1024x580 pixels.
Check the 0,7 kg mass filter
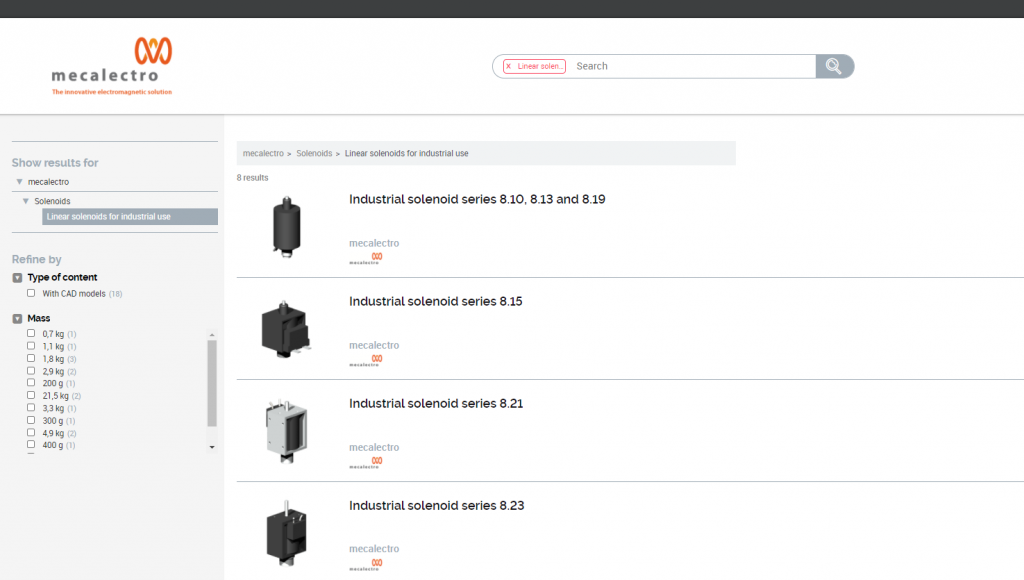point(31,334)
